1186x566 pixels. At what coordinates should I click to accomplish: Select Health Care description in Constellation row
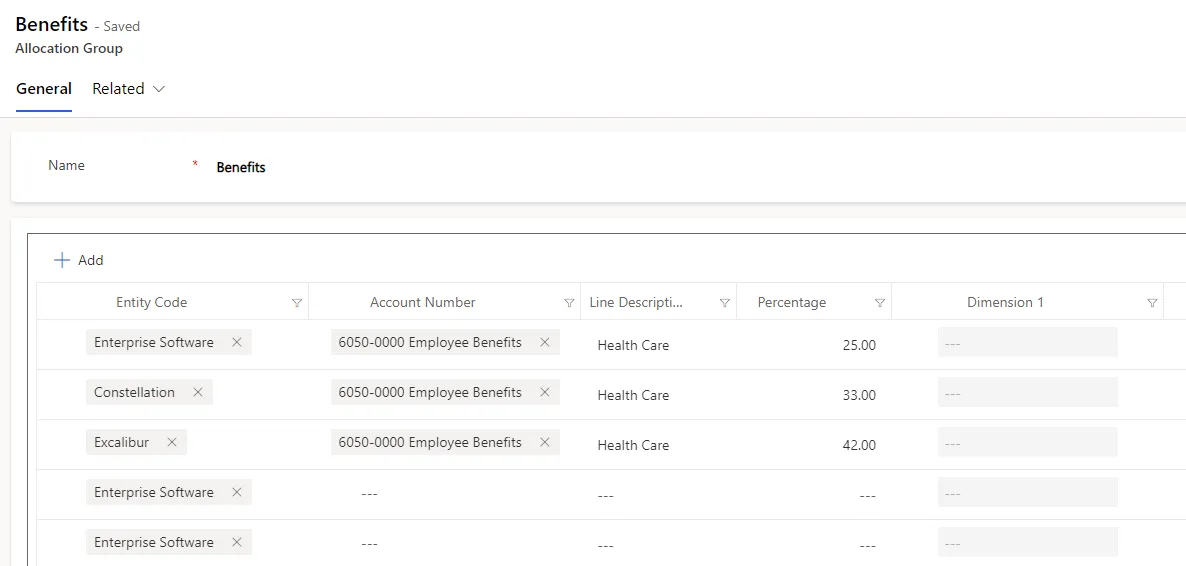pyautogui.click(x=633, y=395)
